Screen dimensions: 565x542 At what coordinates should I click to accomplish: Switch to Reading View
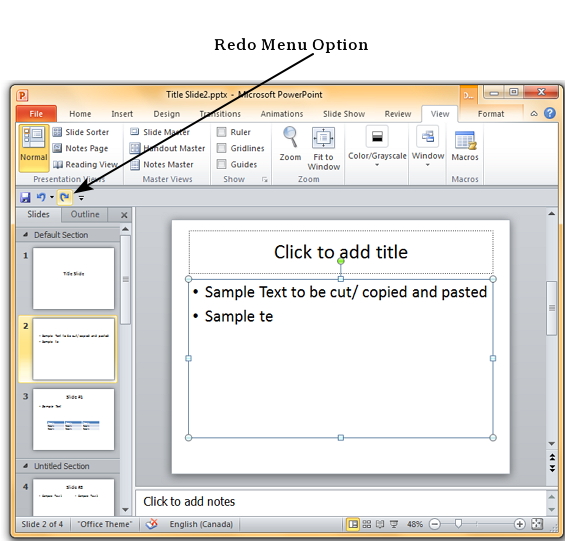(x=85, y=164)
